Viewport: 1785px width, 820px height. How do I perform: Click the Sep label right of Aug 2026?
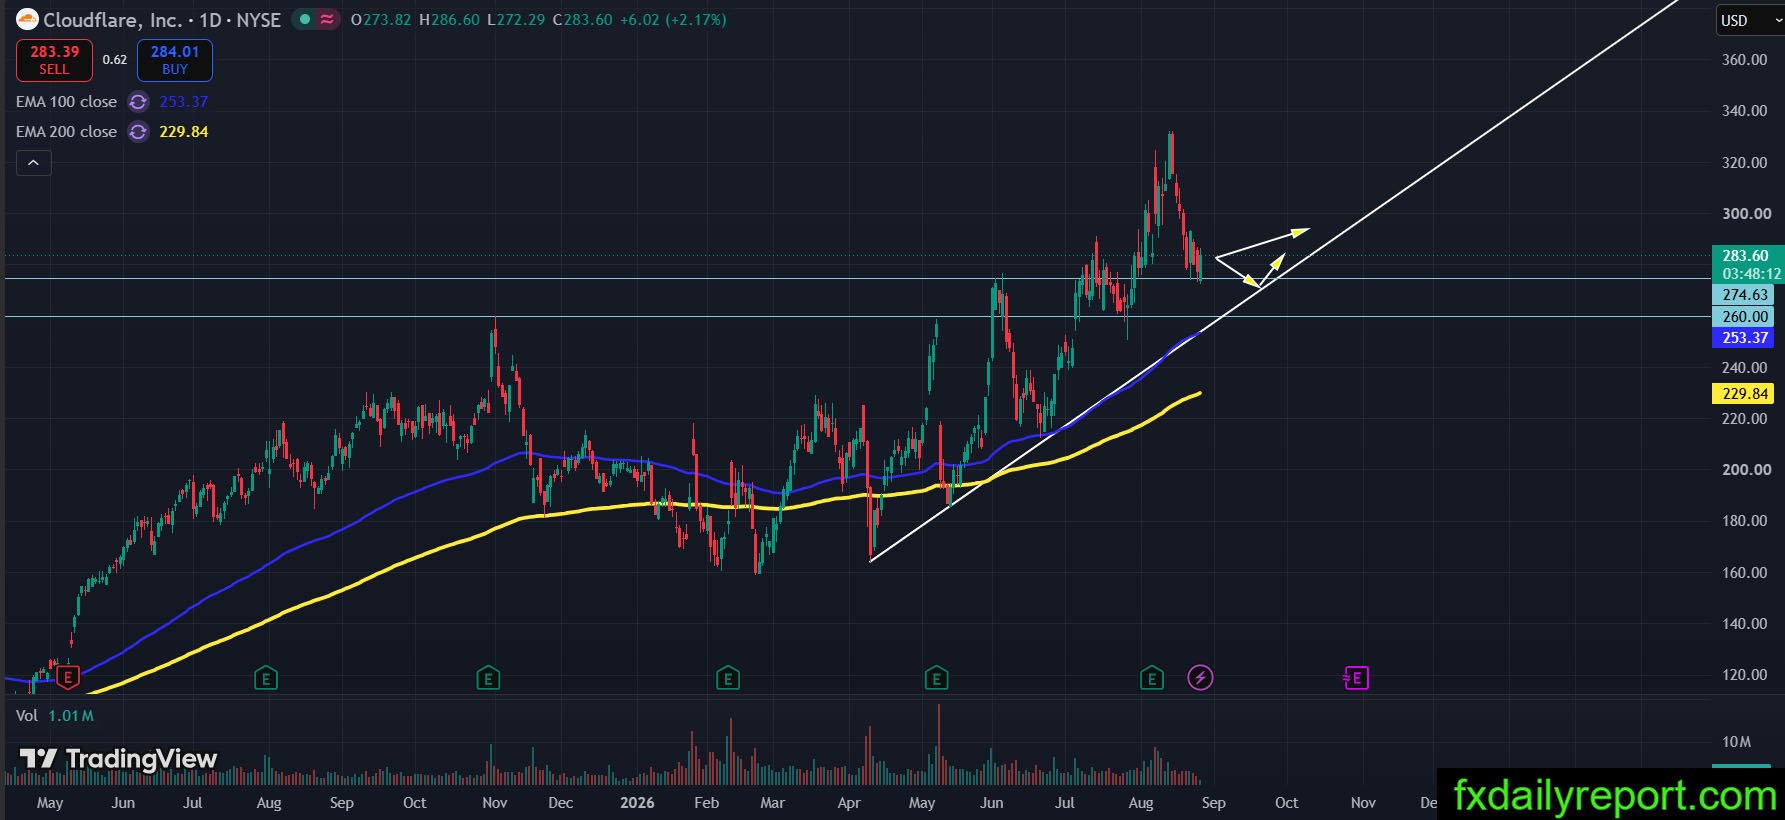tap(1213, 803)
